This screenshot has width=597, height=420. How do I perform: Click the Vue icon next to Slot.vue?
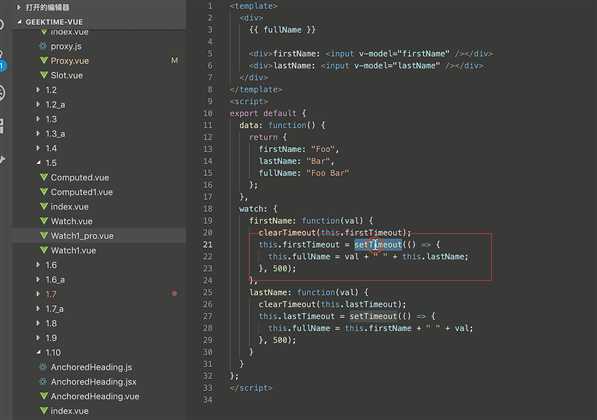tap(44, 75)
